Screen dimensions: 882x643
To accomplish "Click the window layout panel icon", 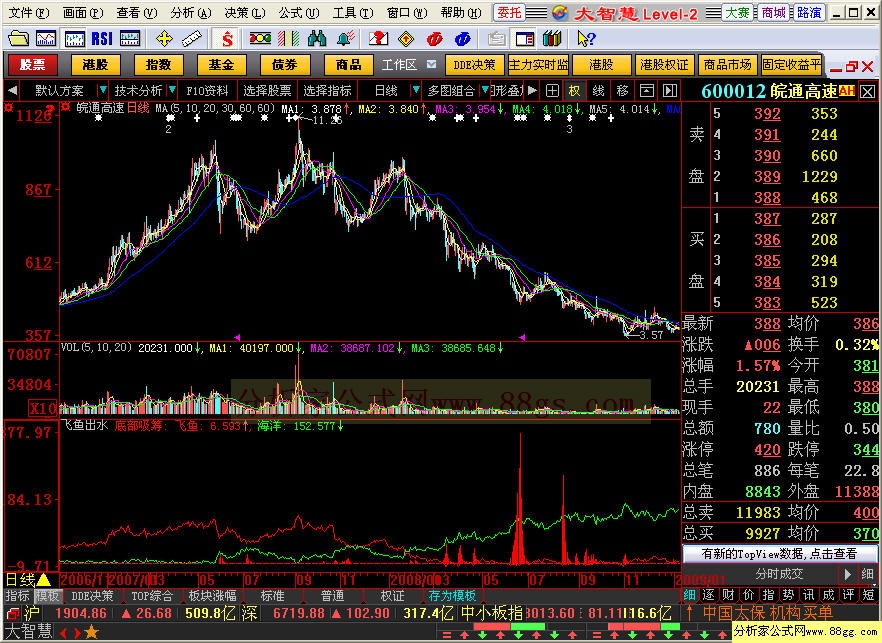I will pyautogui.click(x=524, y=39).
